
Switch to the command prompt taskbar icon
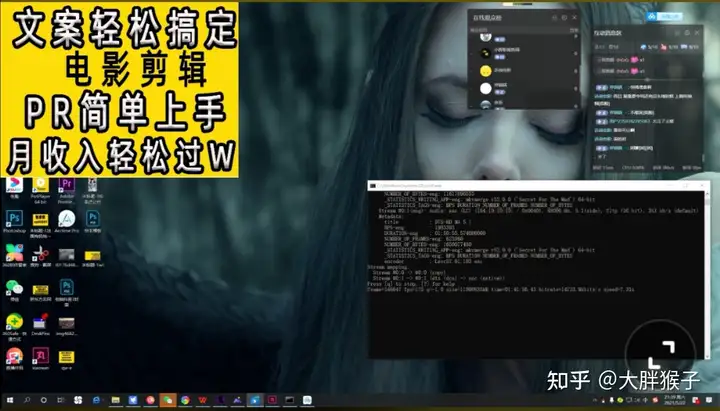point(289,400)
